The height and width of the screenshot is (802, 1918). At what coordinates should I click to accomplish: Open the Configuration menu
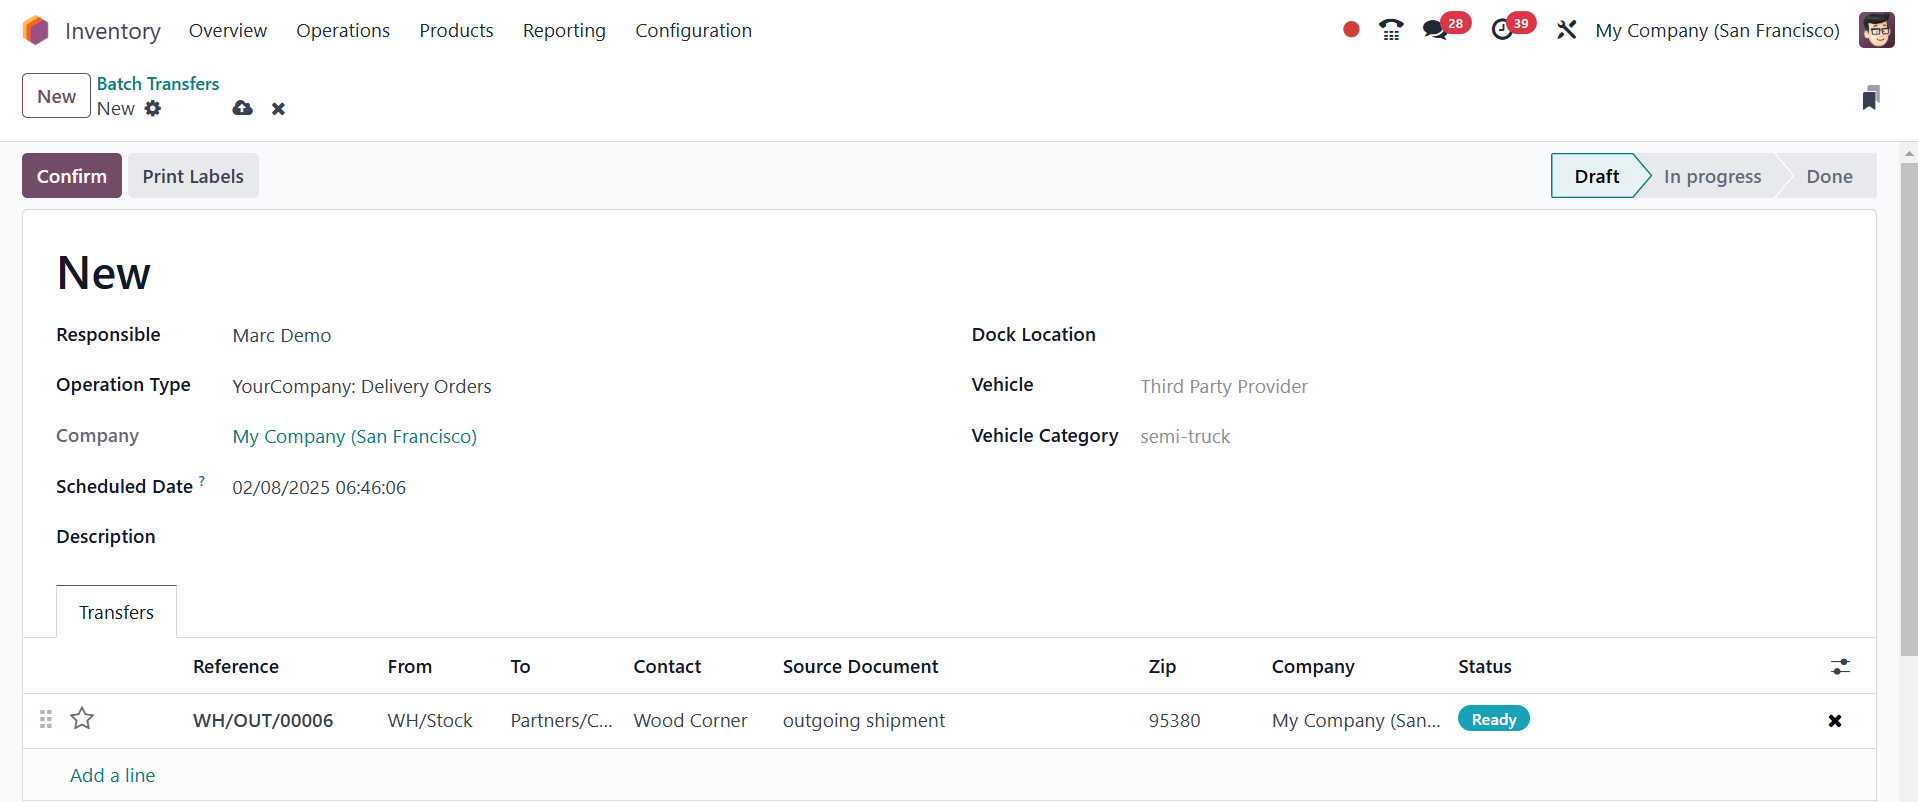693,30
